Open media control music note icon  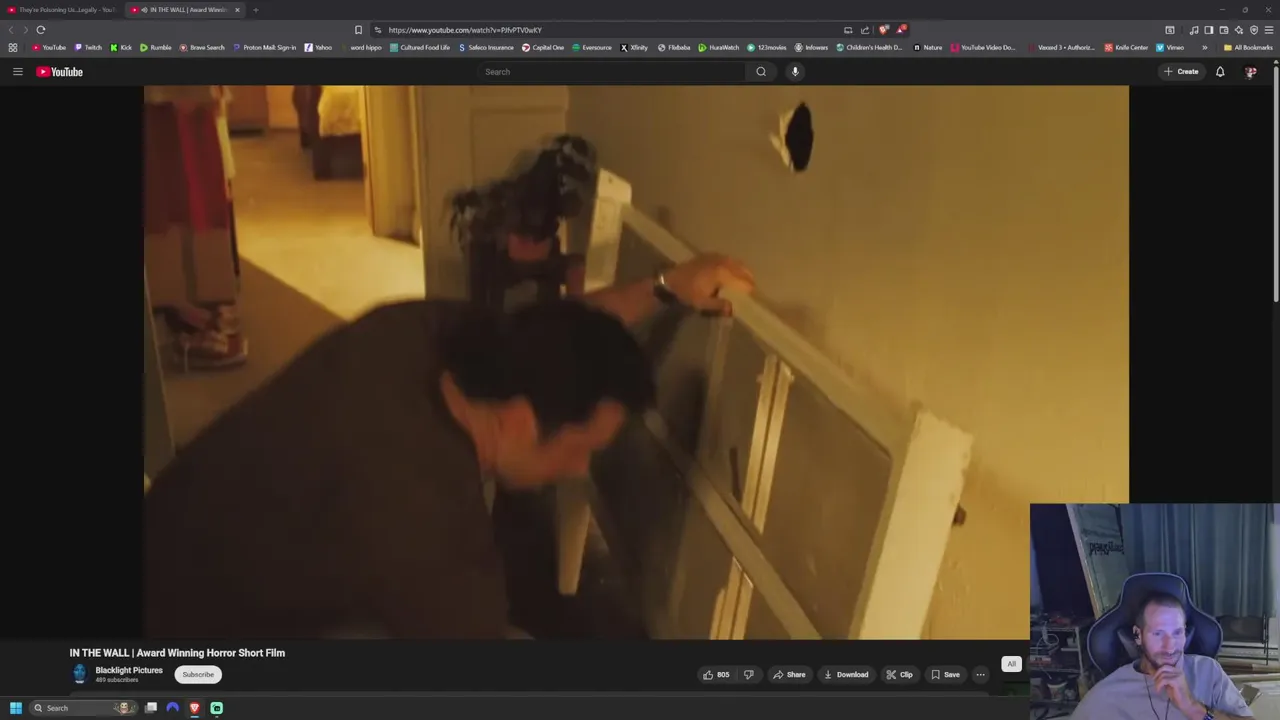(1194, 30)
